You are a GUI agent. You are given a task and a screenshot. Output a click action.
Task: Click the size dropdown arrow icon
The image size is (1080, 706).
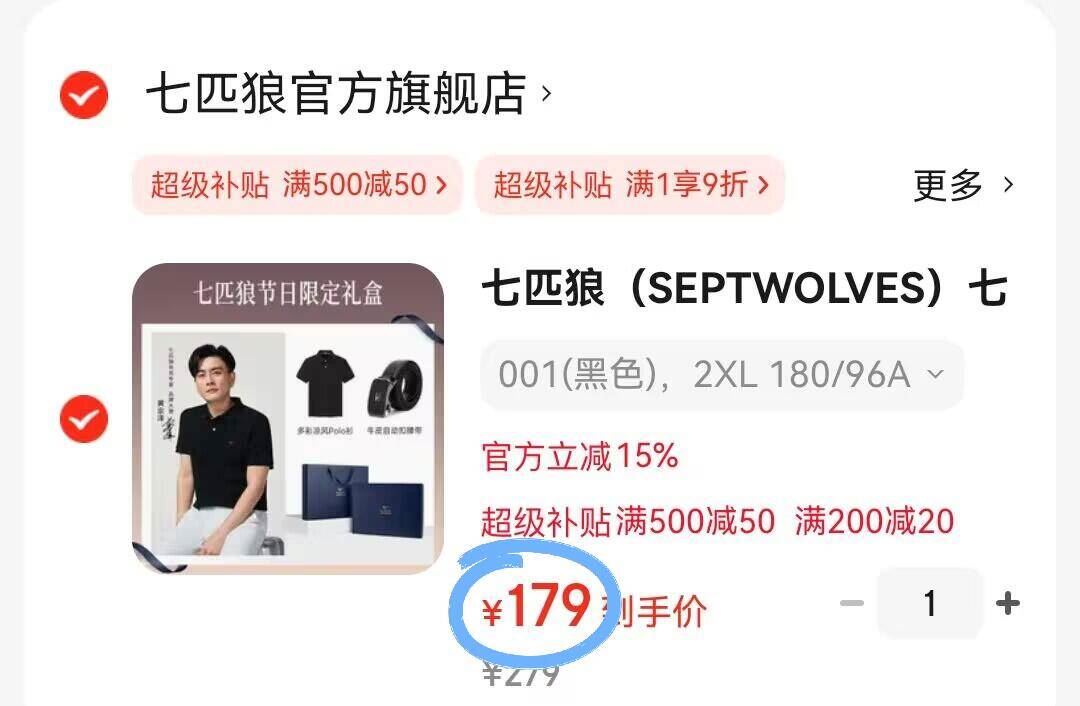[x=935, y=374]
